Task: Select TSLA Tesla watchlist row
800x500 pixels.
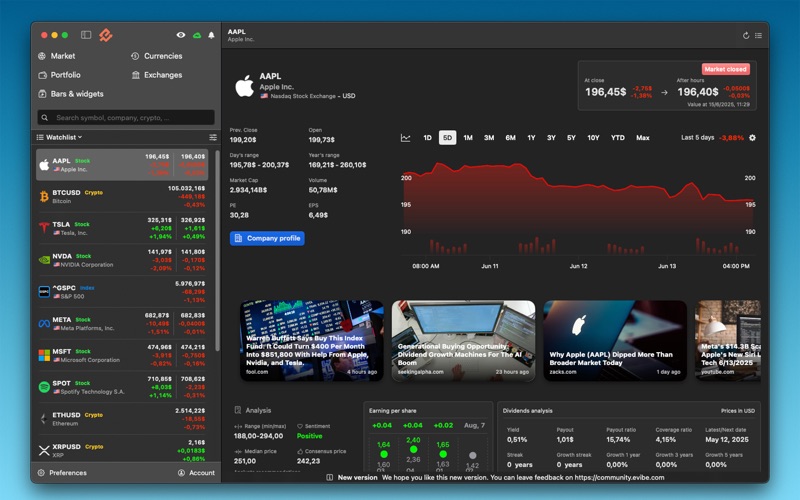Action: click(122, 228)
